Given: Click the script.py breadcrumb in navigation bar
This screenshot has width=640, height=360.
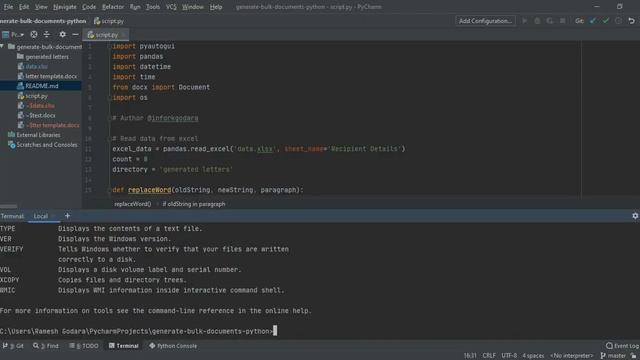Looking at the screenshot, I should [109, 21].
